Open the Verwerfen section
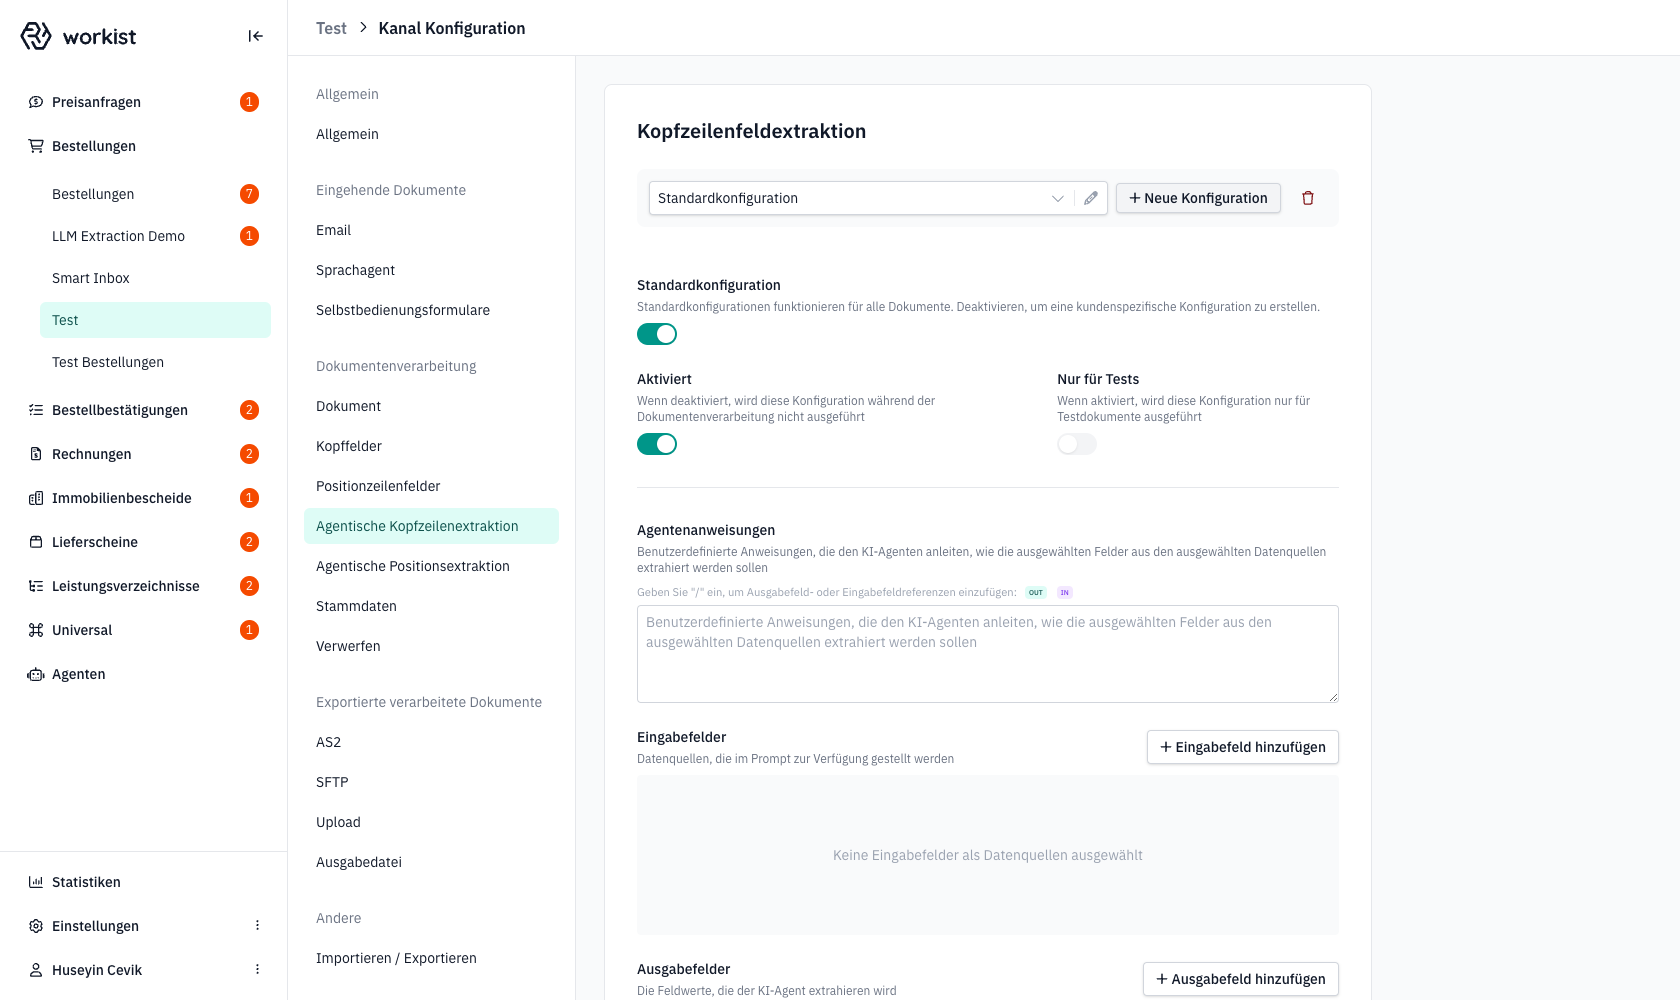1680x1000 pixels. 431,646
